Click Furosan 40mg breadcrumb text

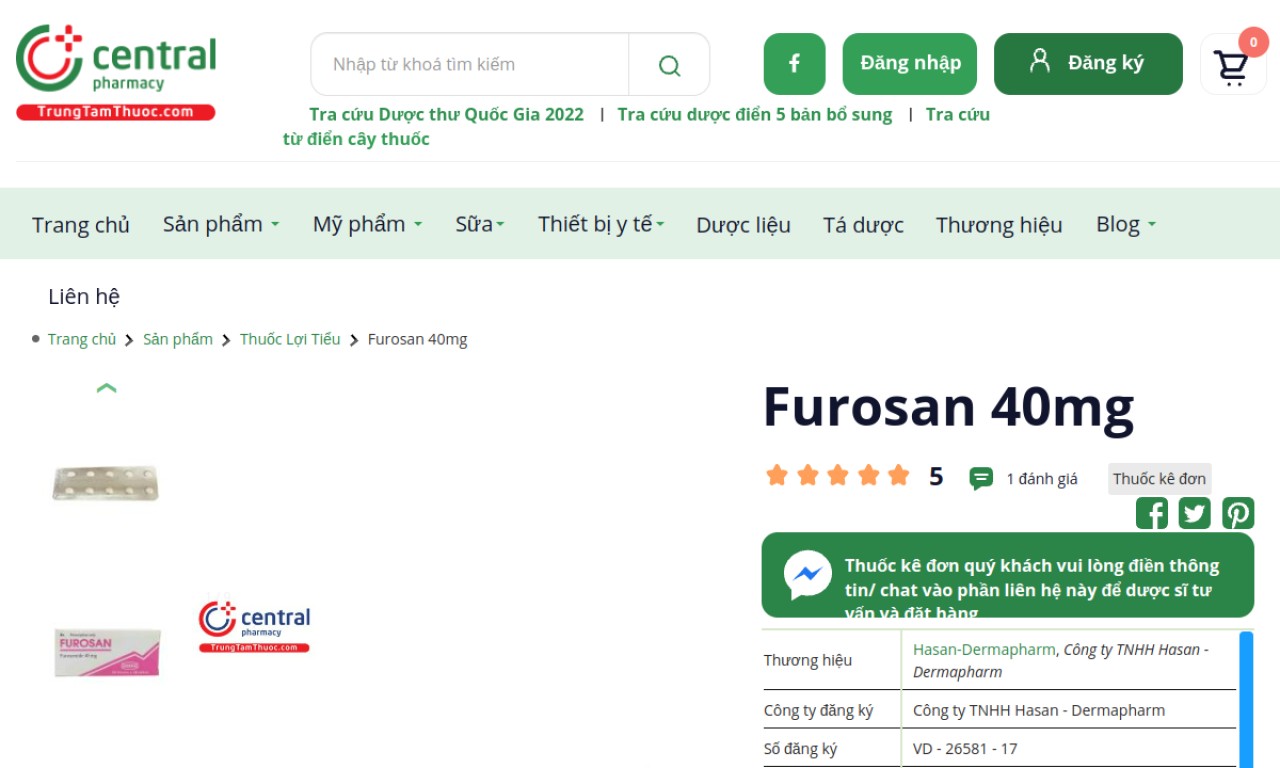[x=417, y=339]
